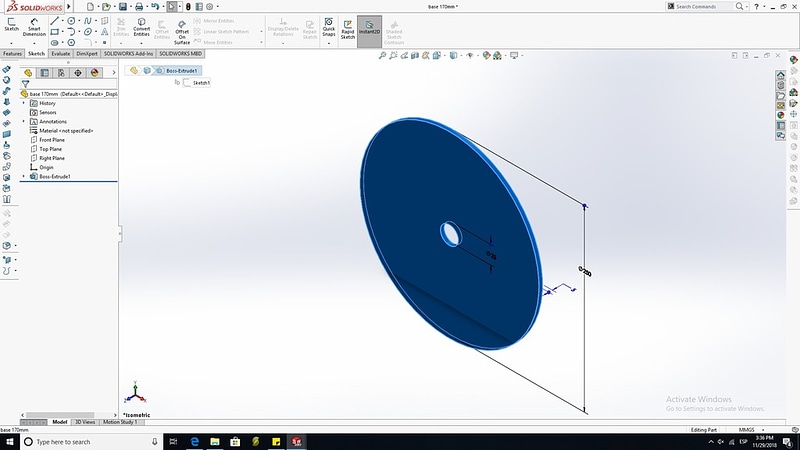Image resolution: width=800 pixels, height=450 pixels.
Task: Select Material <not specified> item
Action: [62, 131]
